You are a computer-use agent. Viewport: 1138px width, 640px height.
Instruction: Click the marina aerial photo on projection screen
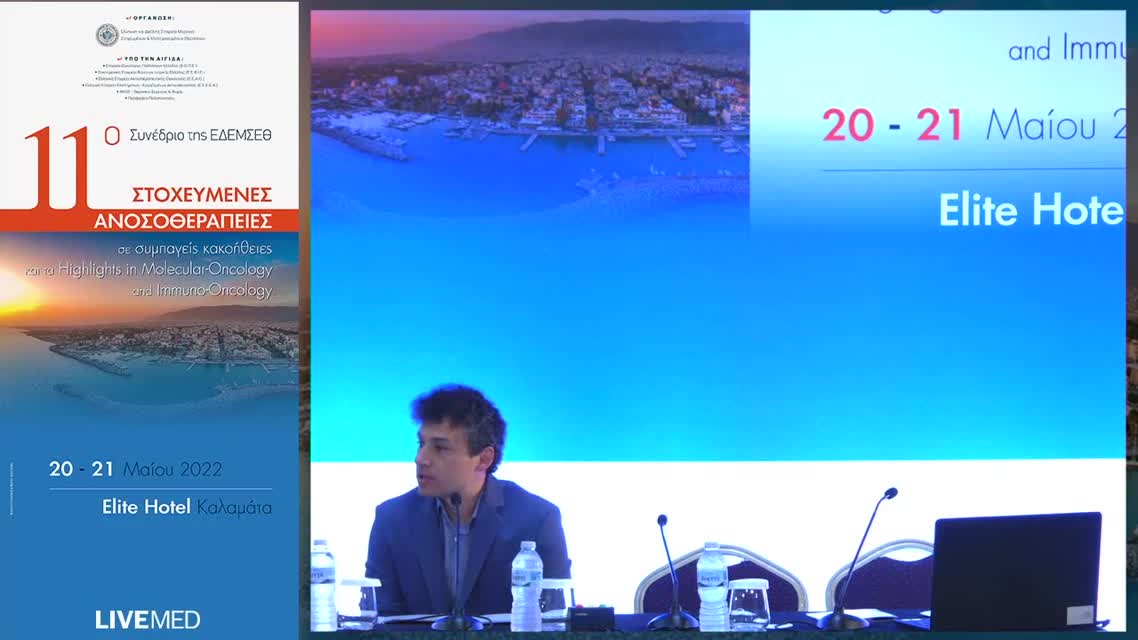click(530, 110)
